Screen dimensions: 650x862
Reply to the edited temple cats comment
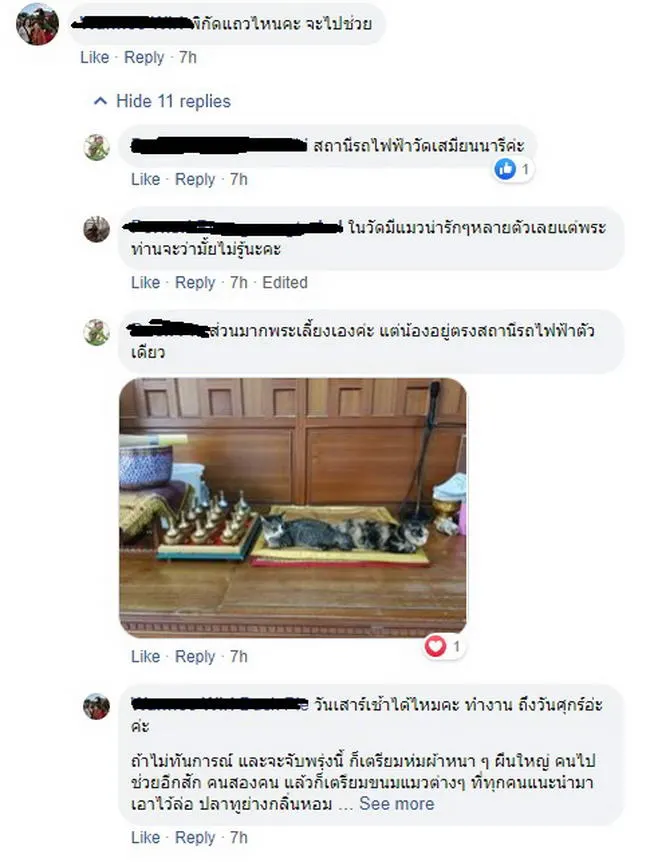pos(195,283)
